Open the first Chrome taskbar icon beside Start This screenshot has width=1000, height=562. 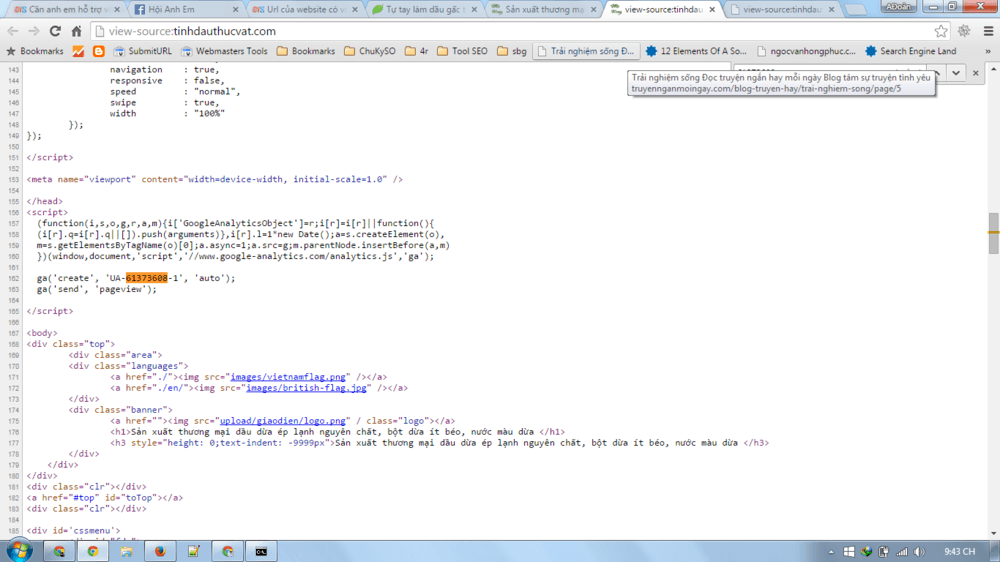coord(59,551)
